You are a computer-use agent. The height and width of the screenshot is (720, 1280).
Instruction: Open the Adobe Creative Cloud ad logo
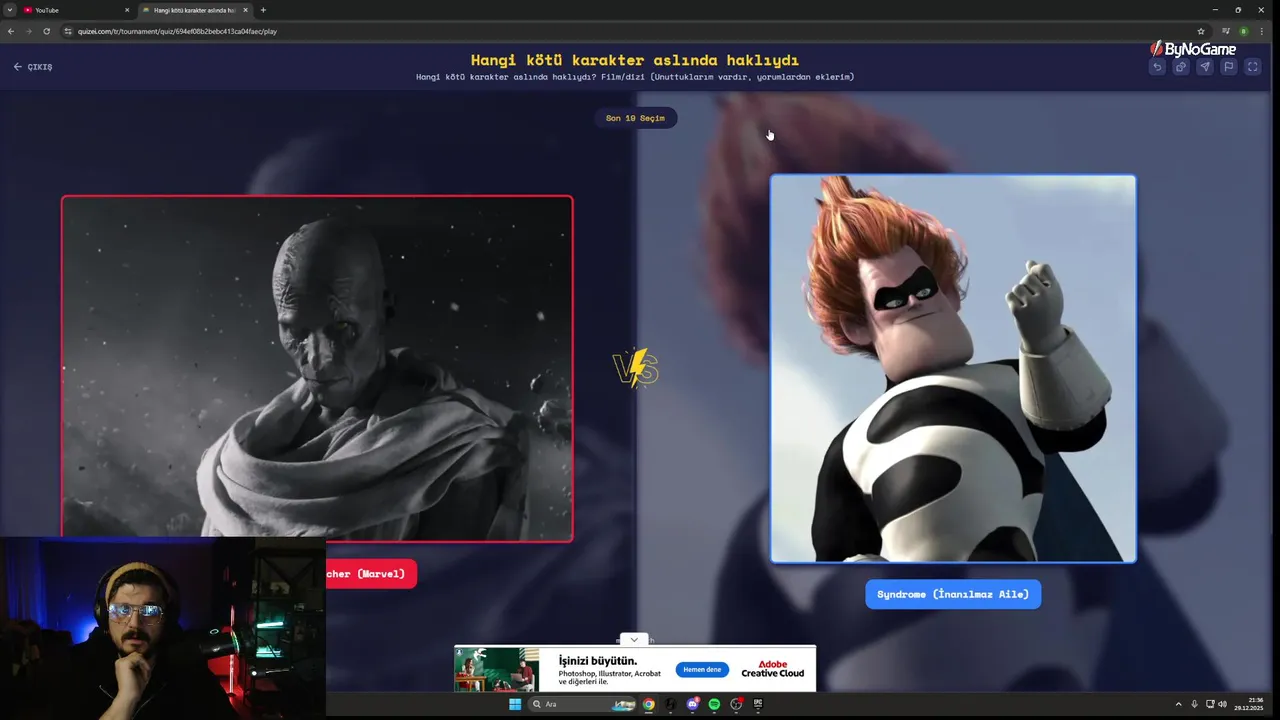tap(772, 669)
